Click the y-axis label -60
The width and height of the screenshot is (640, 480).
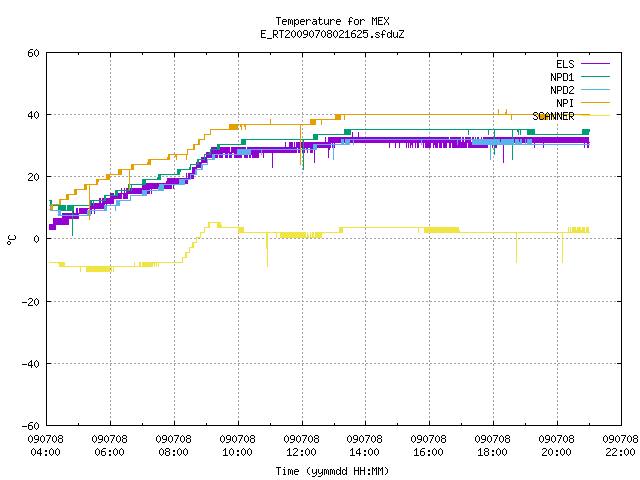point(31,426)
